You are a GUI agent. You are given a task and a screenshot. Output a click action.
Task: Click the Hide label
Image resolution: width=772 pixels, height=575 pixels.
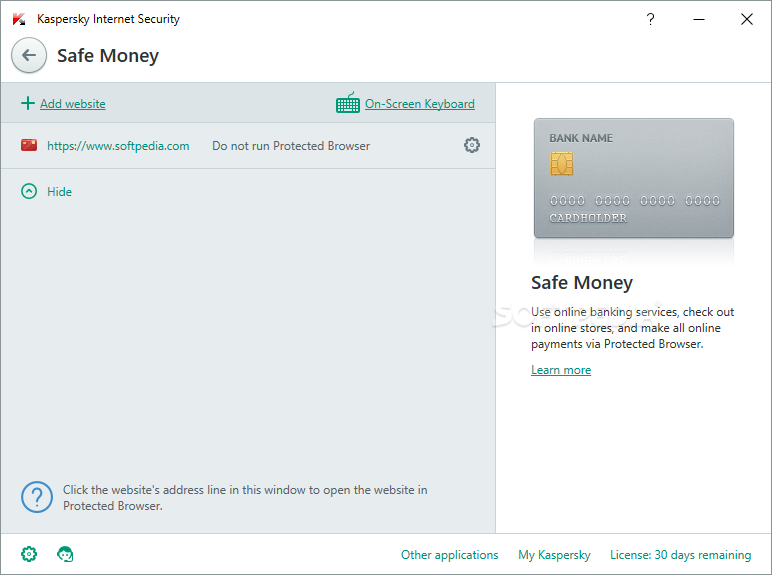click(60, 192)
